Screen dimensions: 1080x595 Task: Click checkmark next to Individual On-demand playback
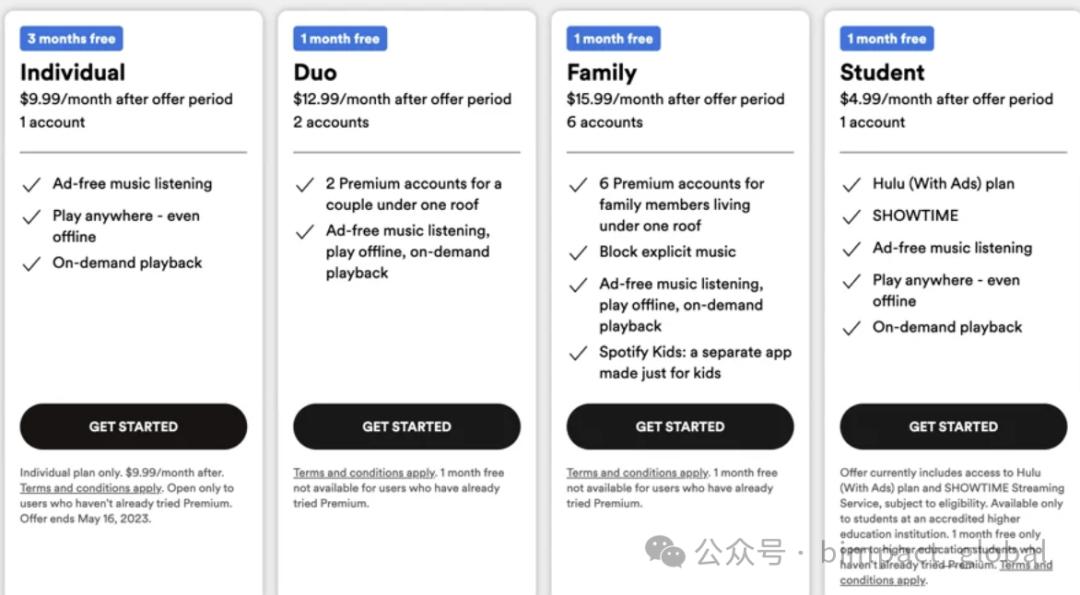click(31, 264)
